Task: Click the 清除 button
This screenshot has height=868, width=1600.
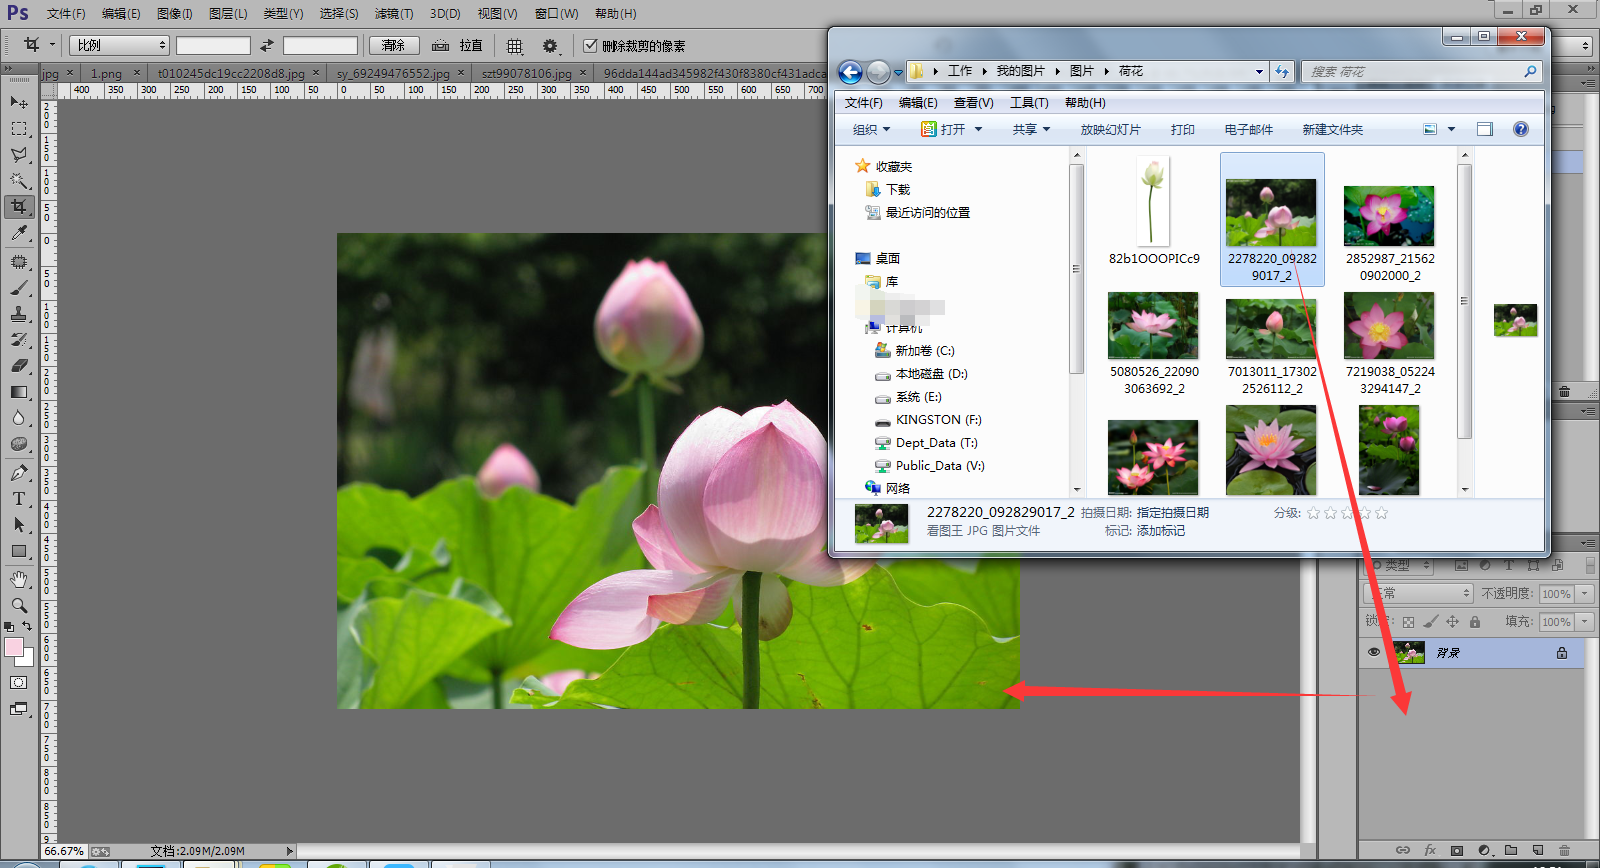Action: point(394,46)
